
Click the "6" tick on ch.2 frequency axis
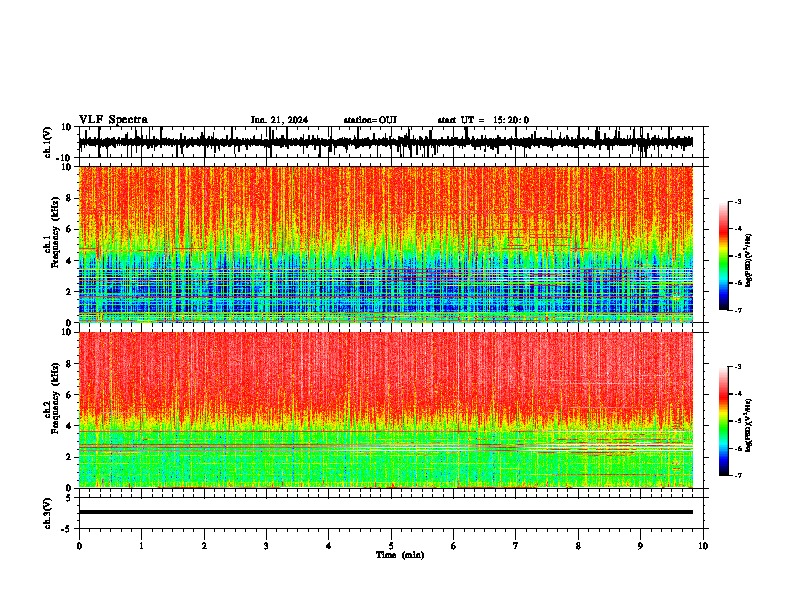(x=69, y=395)
